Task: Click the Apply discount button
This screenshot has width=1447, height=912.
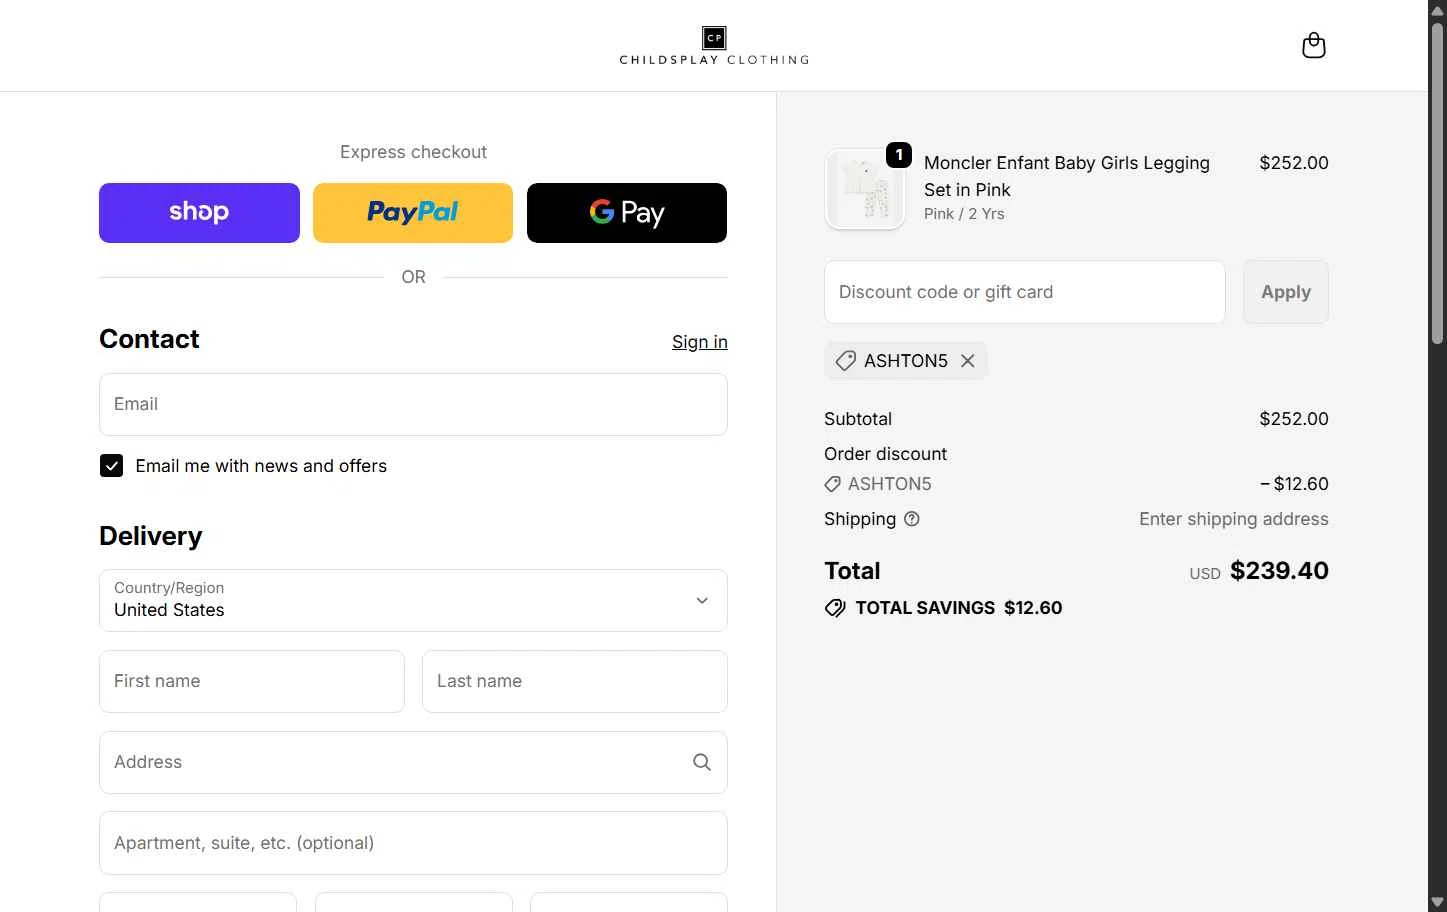Action: coord(1286,292)
